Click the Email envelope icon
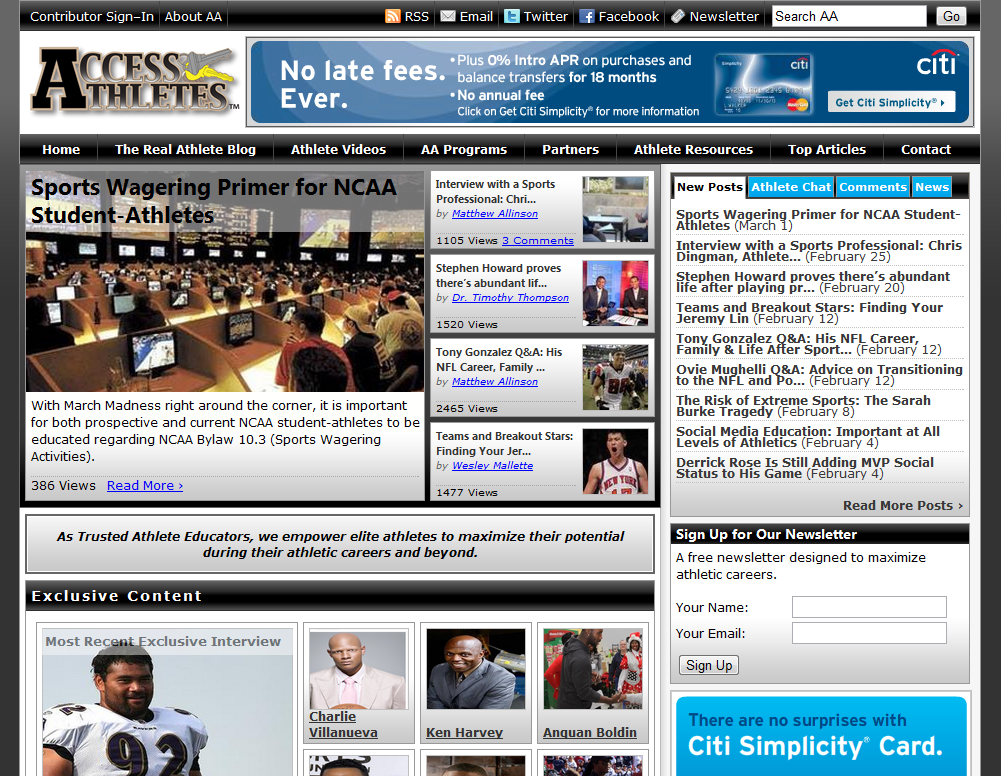This screenshot has width=1001, height=776. (x=448, y=16)
